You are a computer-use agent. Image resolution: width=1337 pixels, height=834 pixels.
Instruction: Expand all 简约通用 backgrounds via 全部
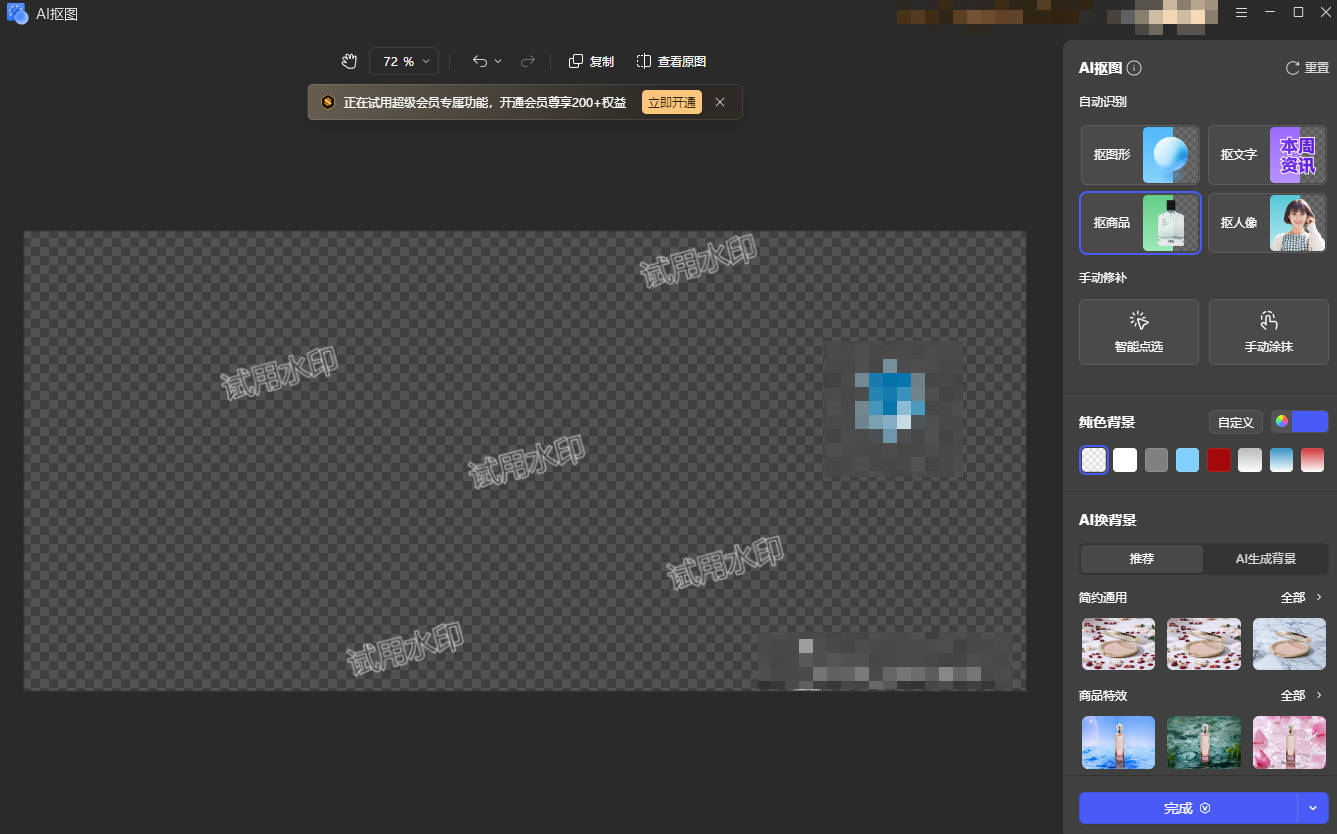[1301, 597]
